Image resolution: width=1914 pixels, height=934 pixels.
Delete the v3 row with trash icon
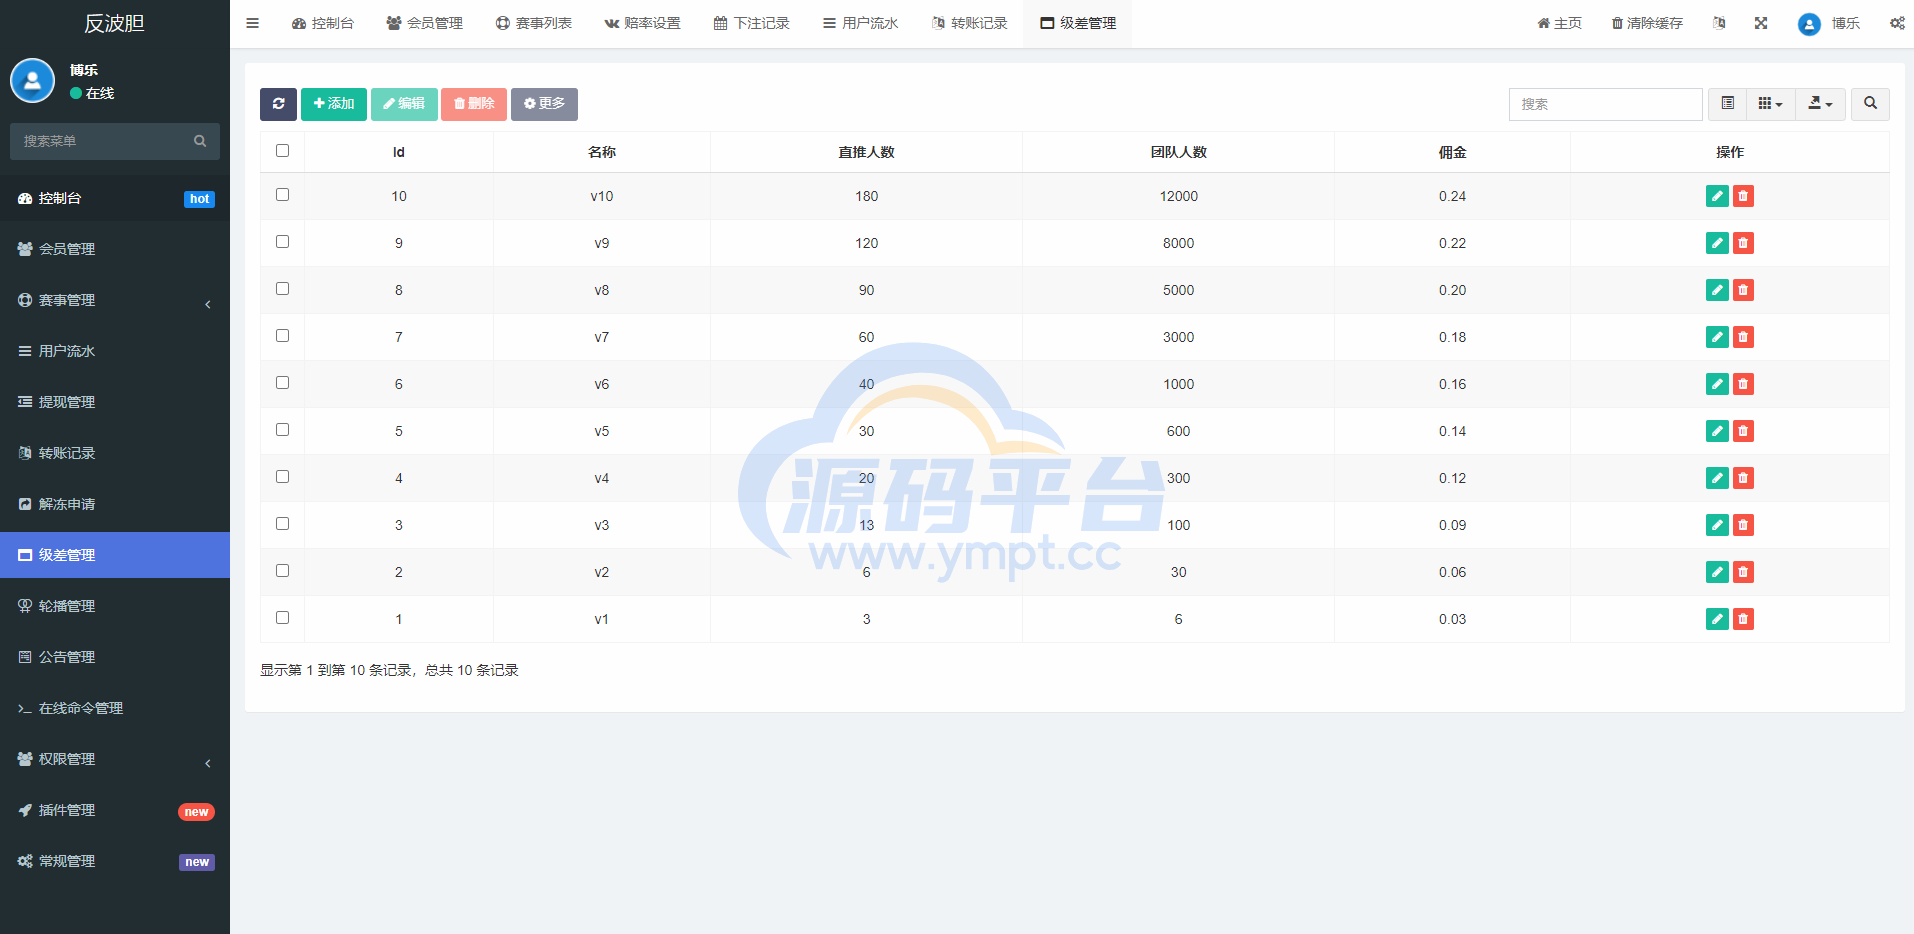[x=1743, y=525]
